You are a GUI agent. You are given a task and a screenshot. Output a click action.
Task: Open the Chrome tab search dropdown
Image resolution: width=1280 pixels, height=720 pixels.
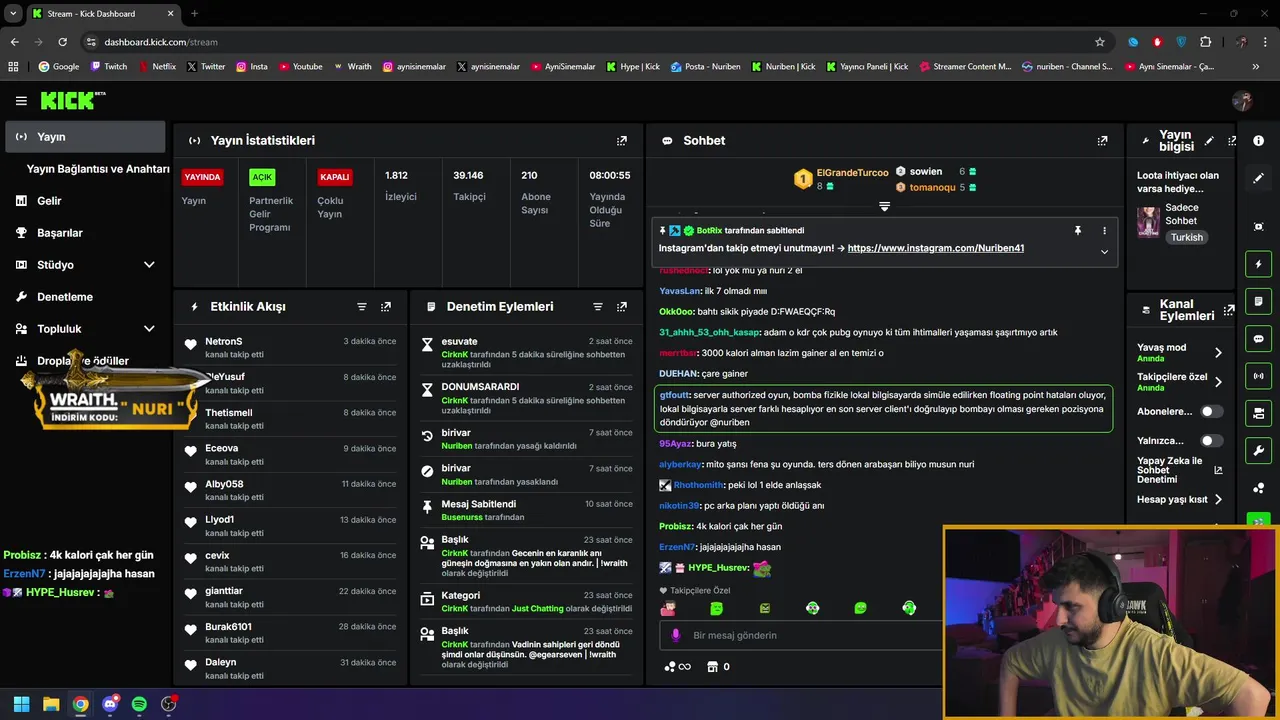coord(13,13)
